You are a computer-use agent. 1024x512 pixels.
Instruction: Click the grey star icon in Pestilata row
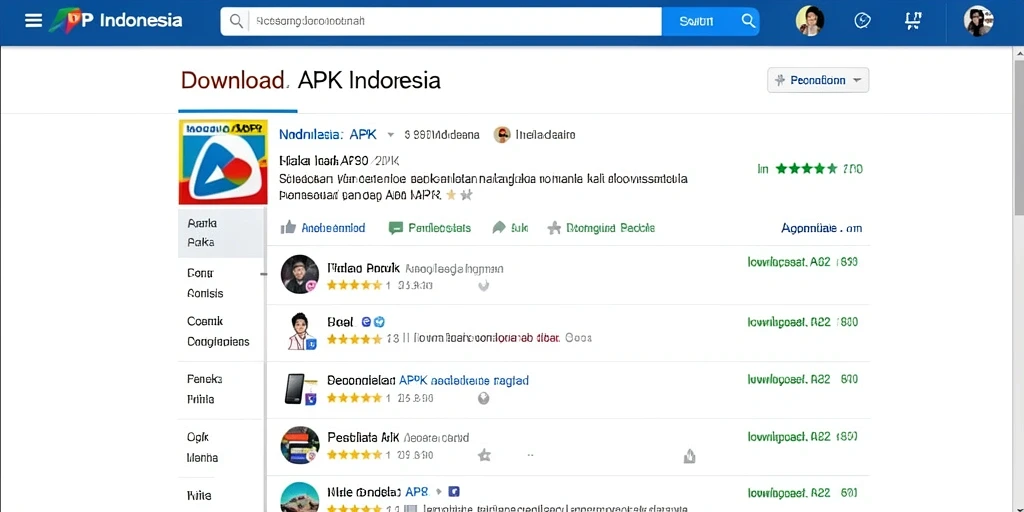click(x=484, y=455)
